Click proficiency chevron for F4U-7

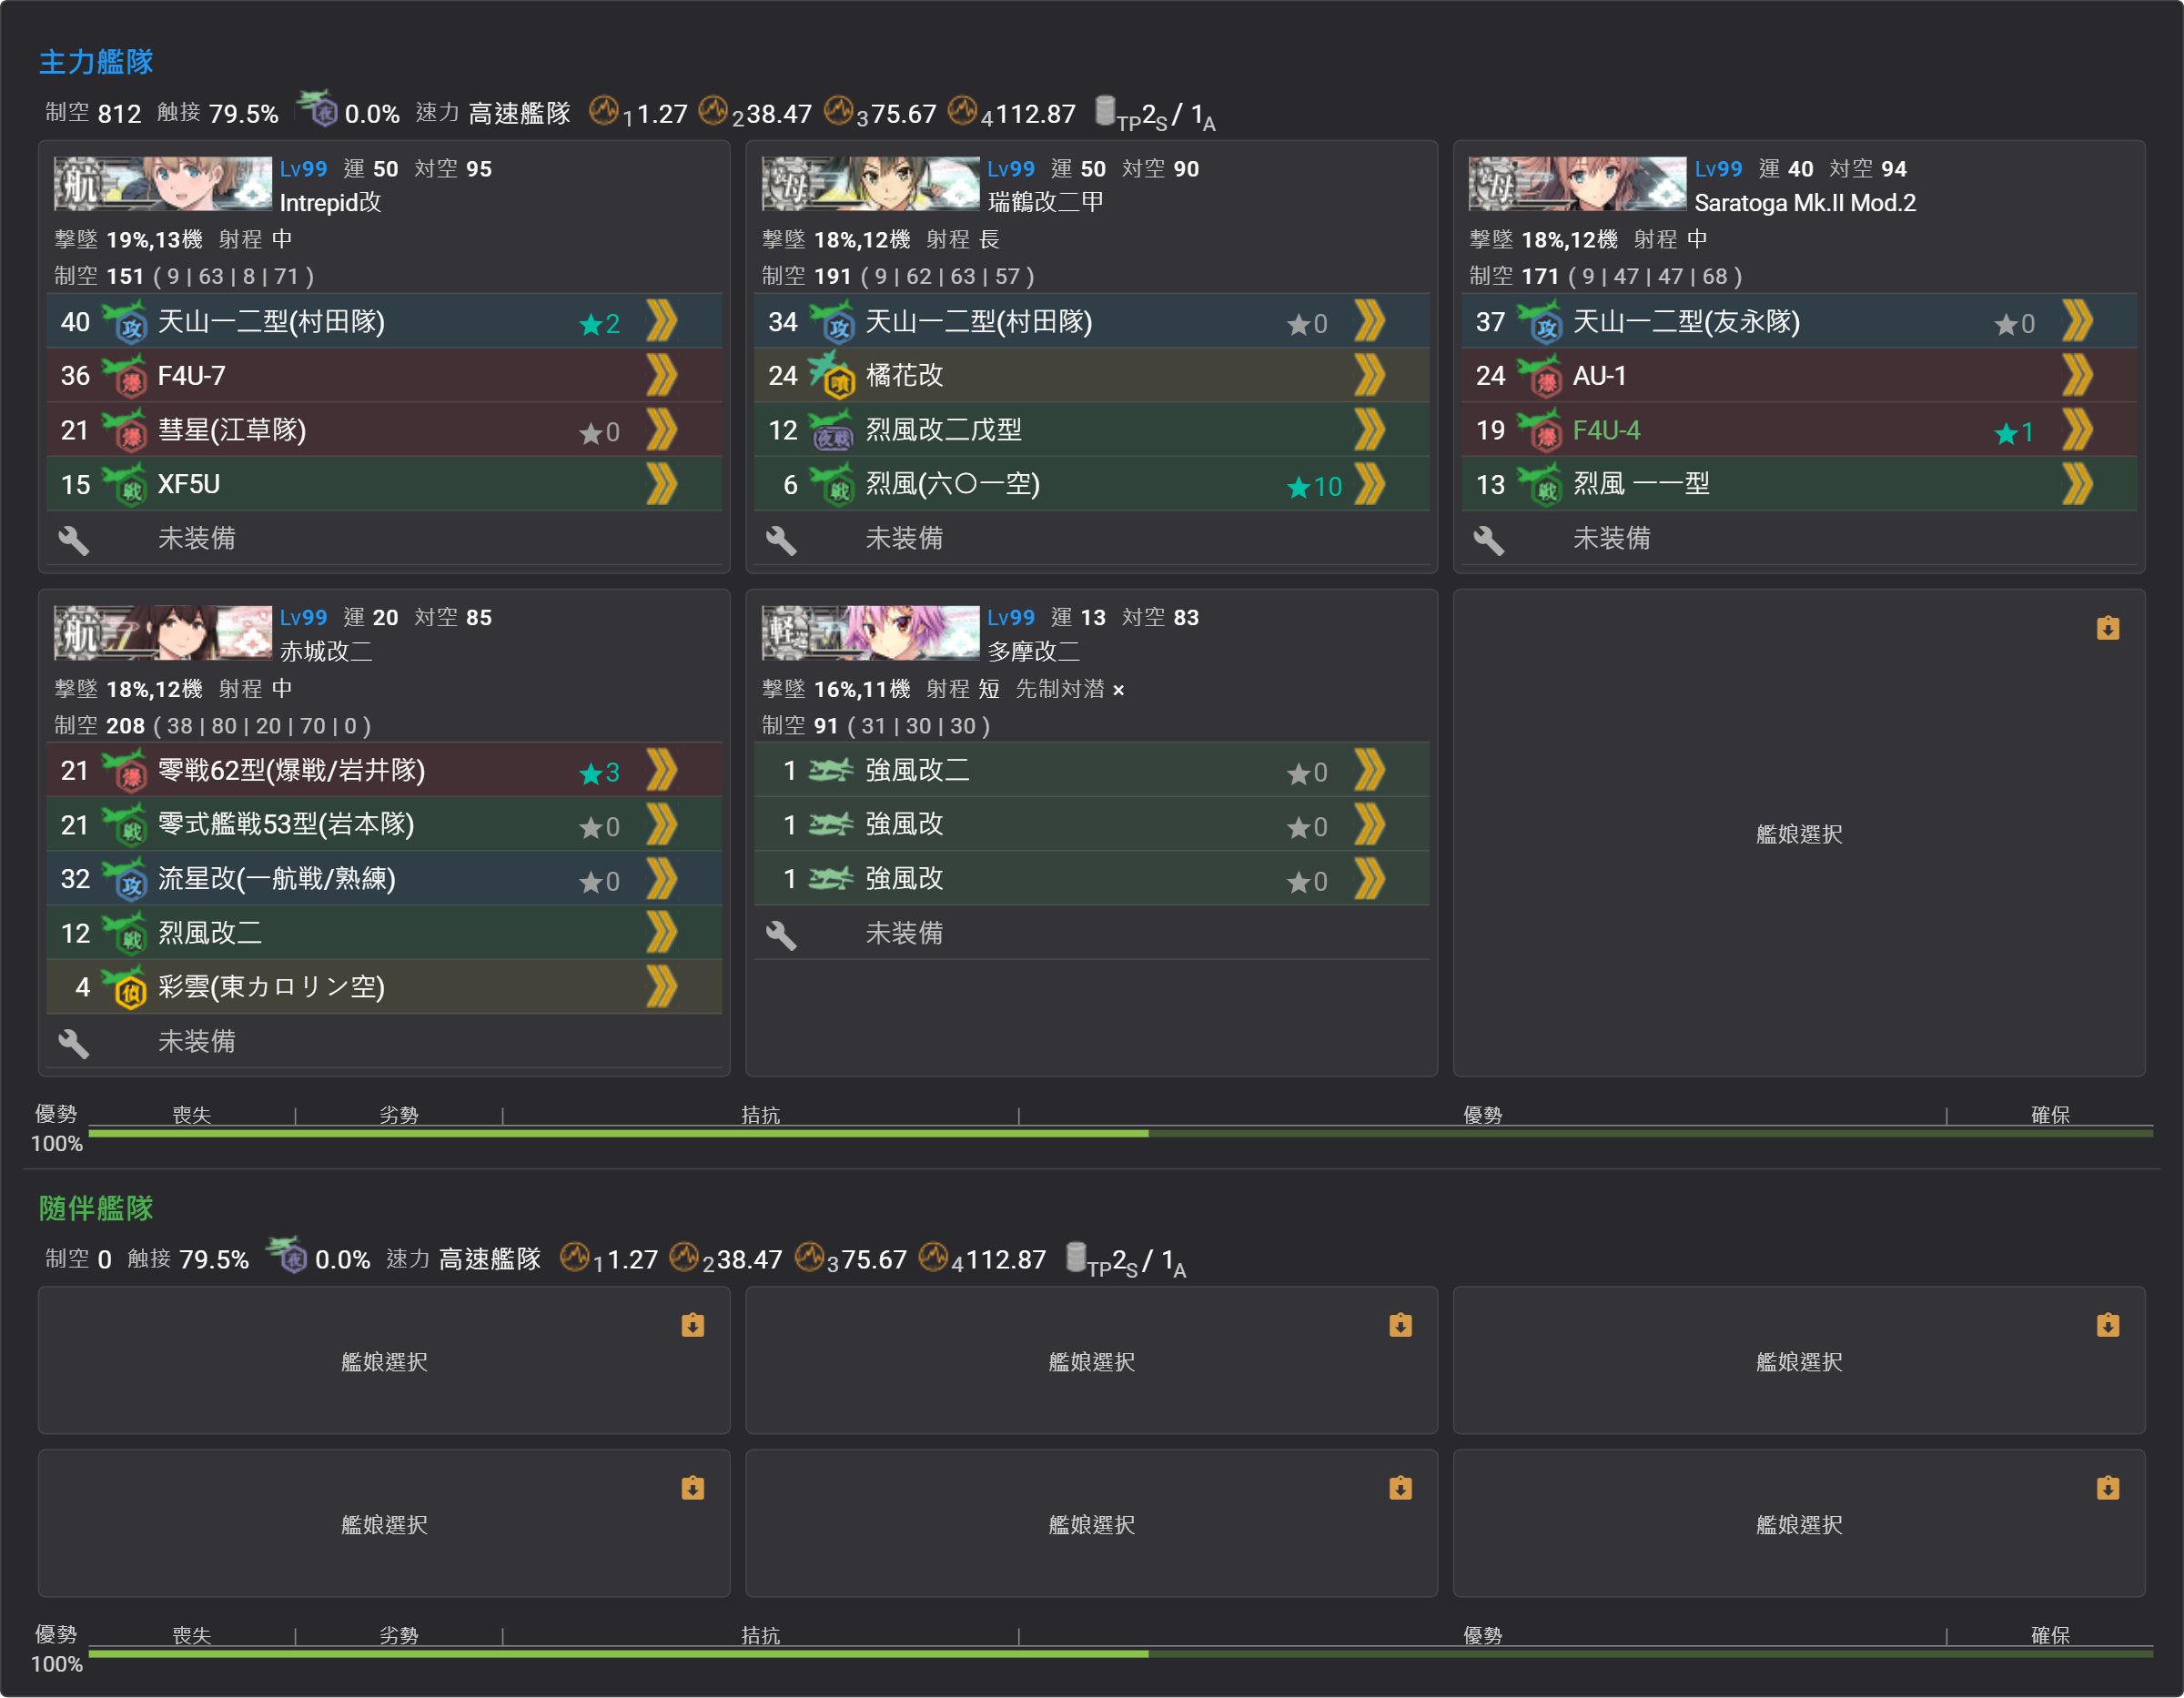click(661, 376)
